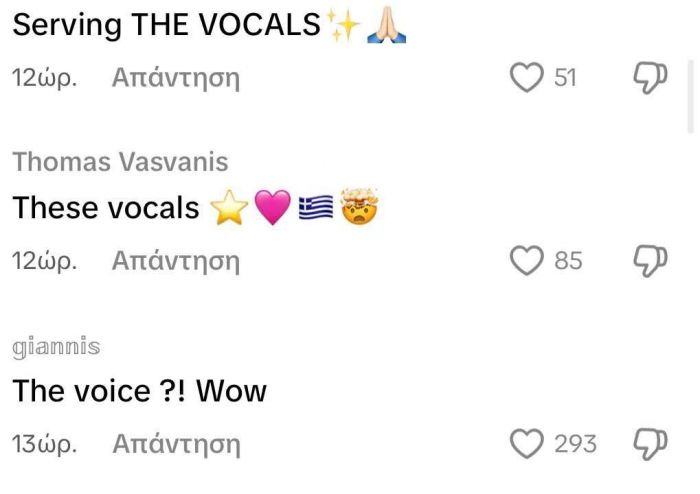Dislike the "Serving THE VOCALS" comment
Screen dimensions: 700x494
[x=650, y=78]
